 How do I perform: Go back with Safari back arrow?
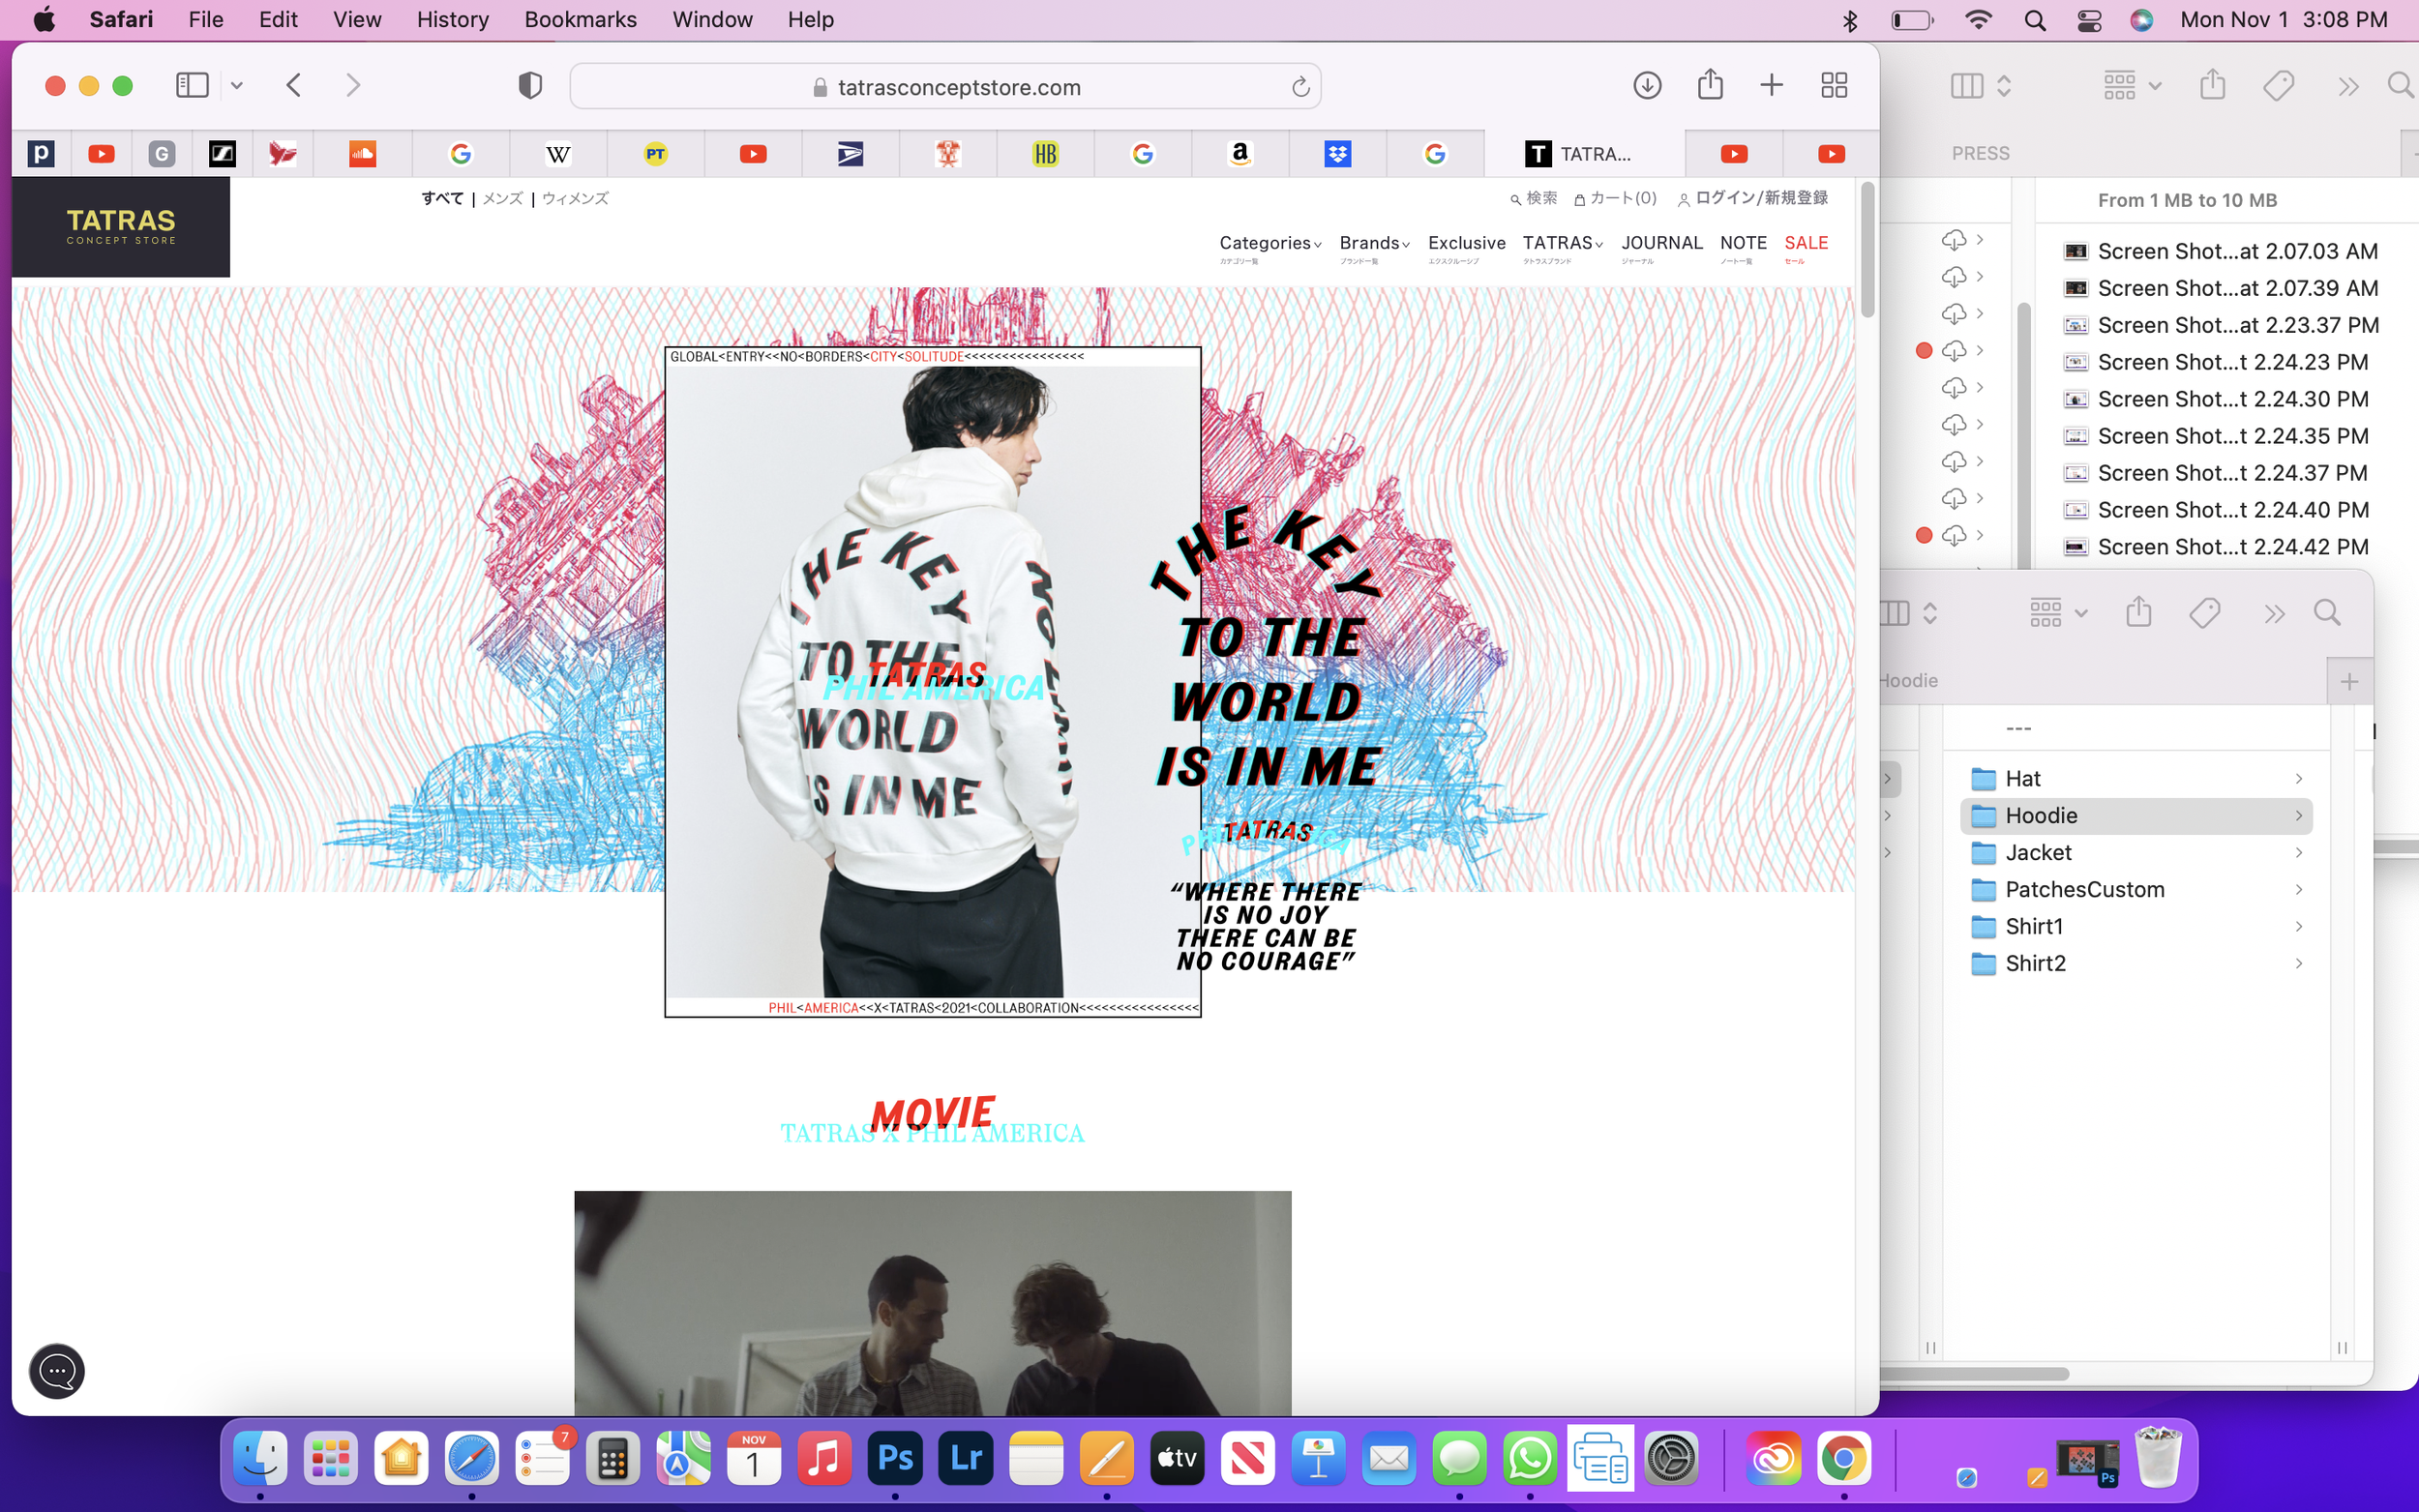294,86
